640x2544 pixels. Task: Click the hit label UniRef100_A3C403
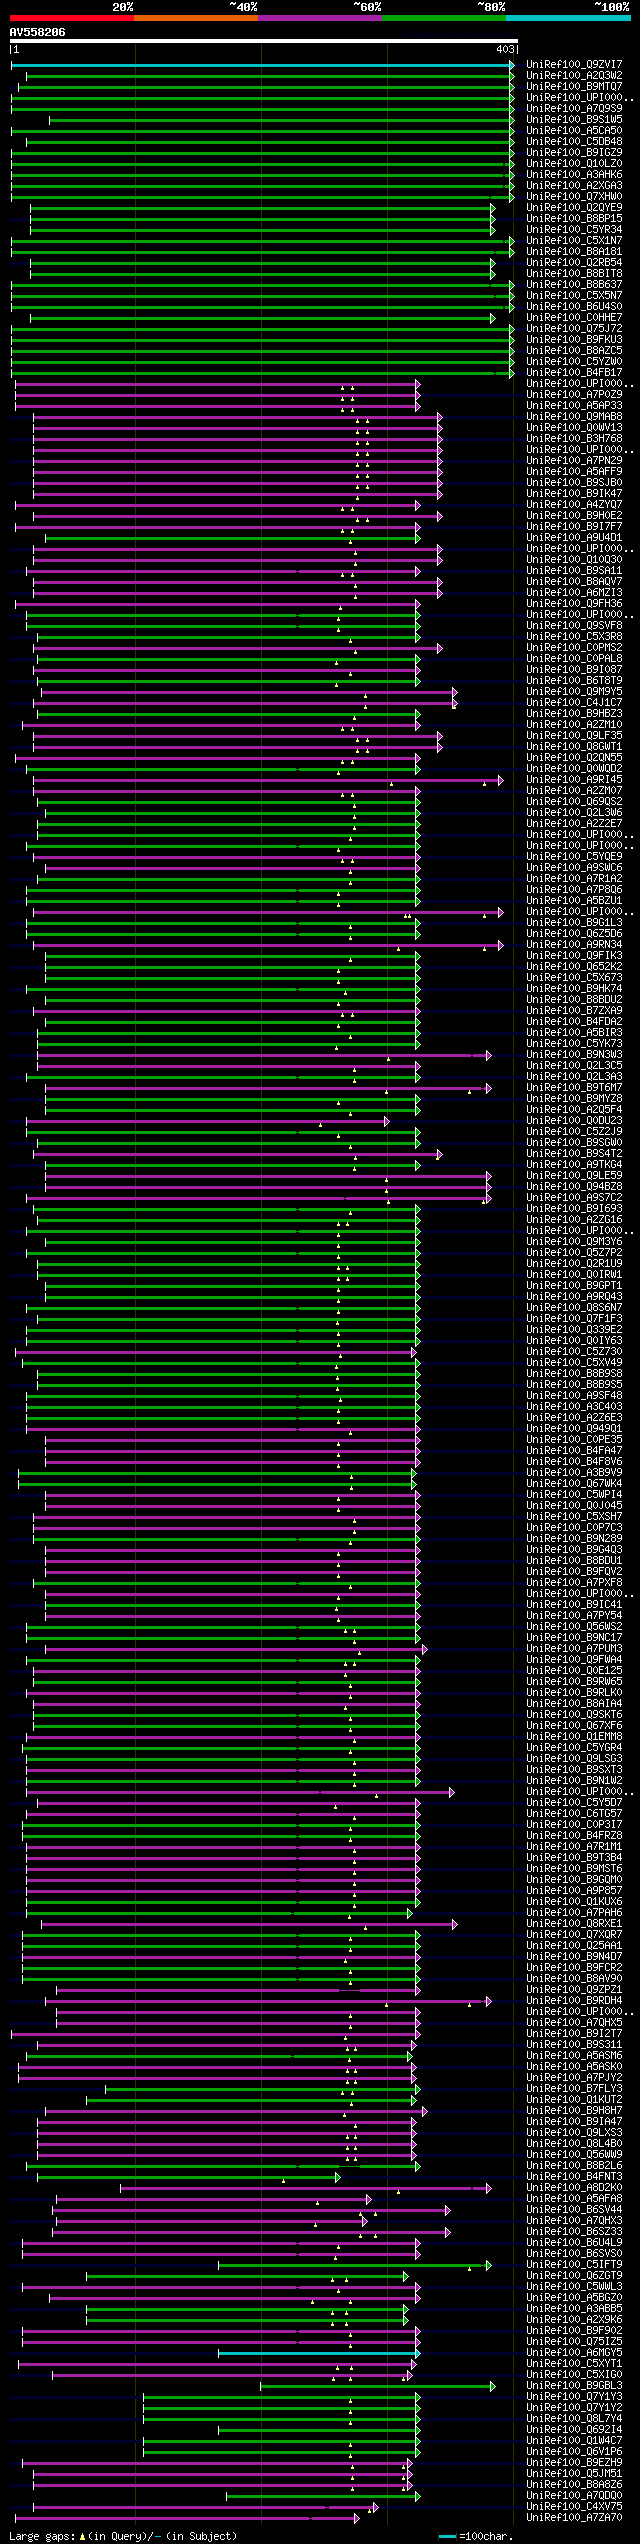tap(574, 1407)
